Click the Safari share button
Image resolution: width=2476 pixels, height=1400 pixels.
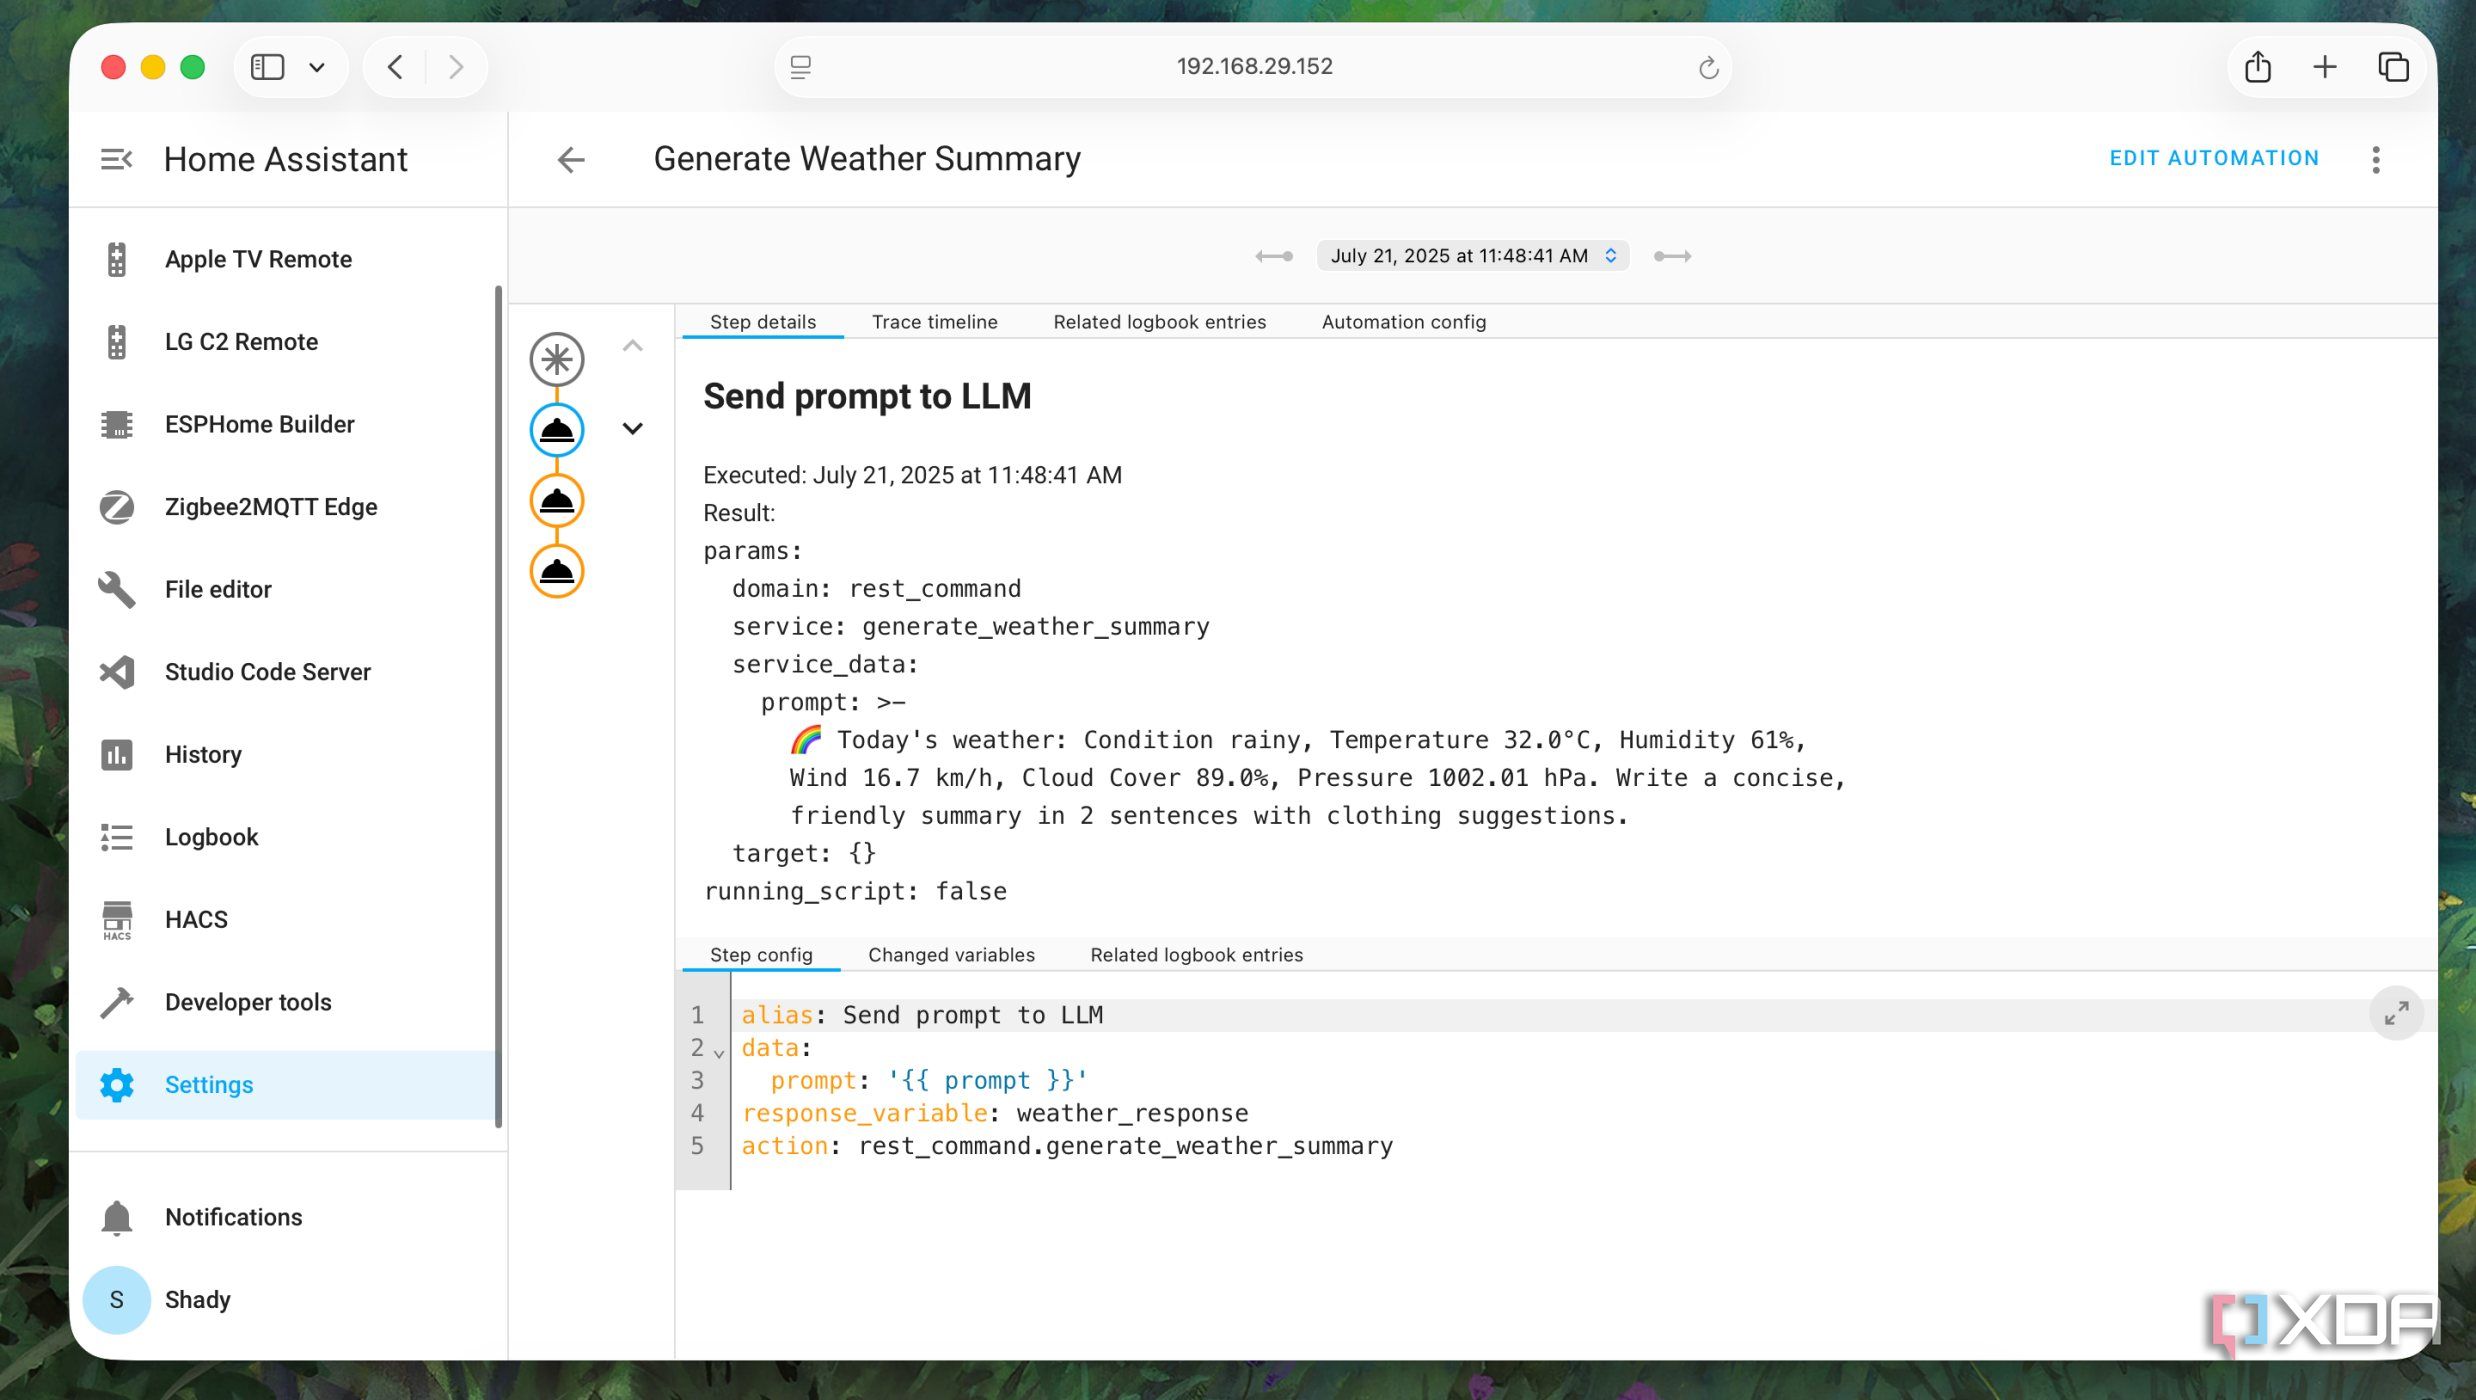(x=2258, y=67)
